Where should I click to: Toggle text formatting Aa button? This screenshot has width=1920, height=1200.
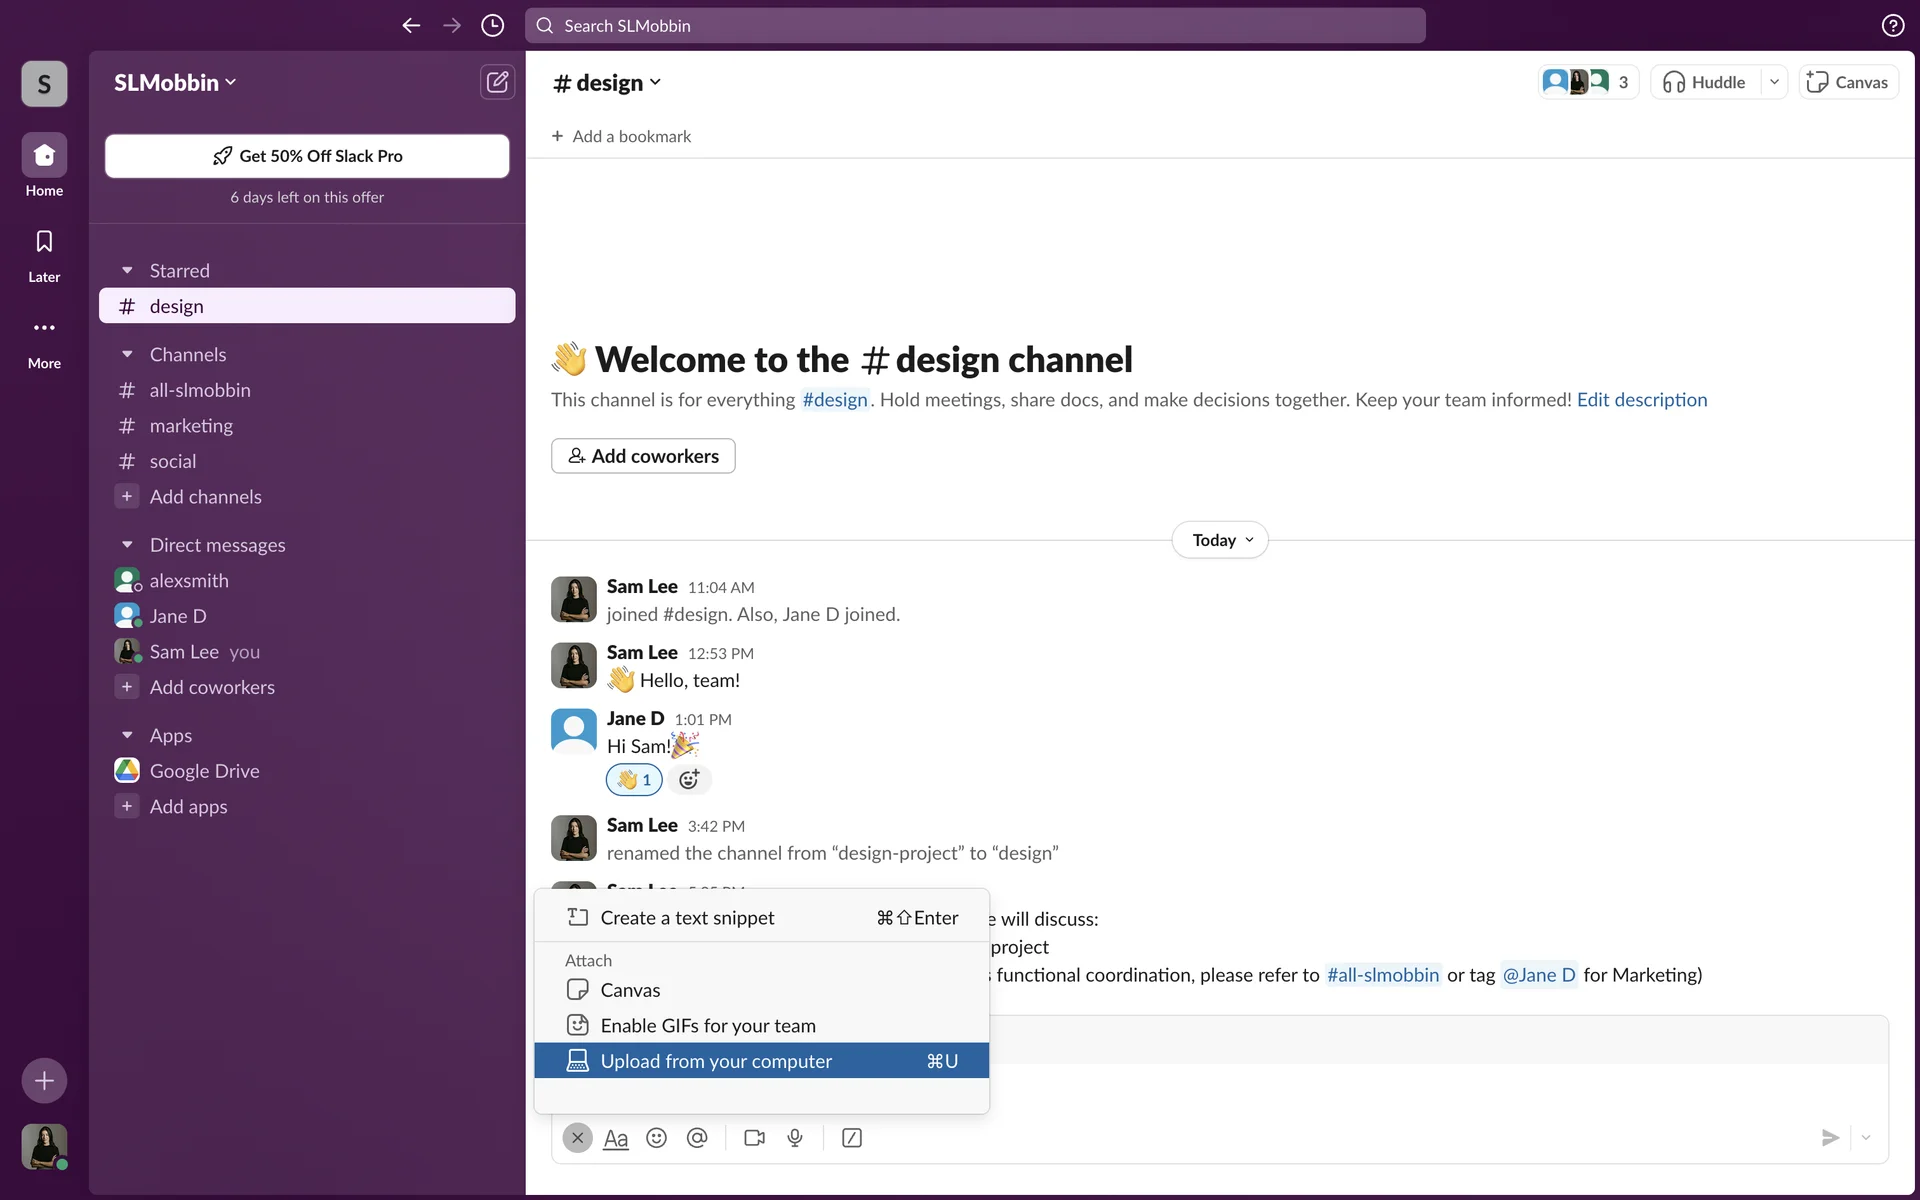pyautogui.click(x=616, y=1138)
